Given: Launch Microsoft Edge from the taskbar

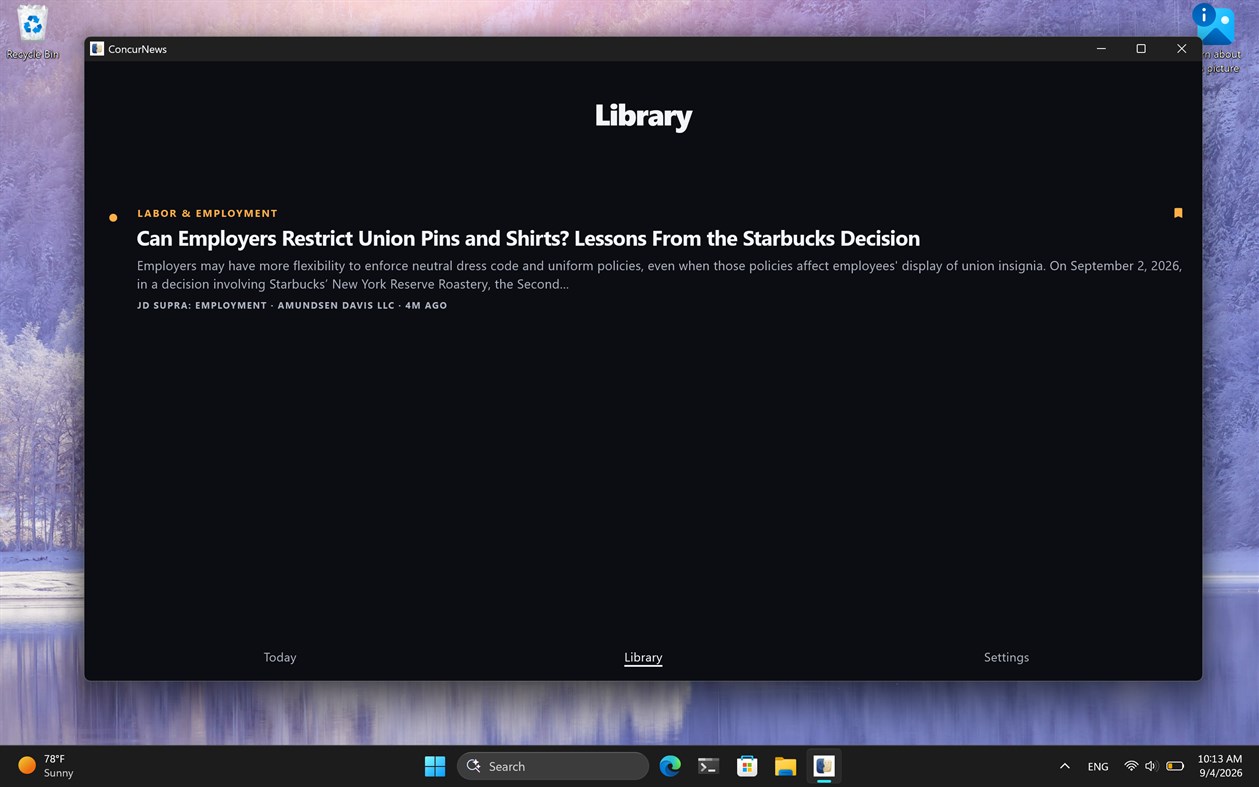Looking at the screenshot, I should coord(670,766).
